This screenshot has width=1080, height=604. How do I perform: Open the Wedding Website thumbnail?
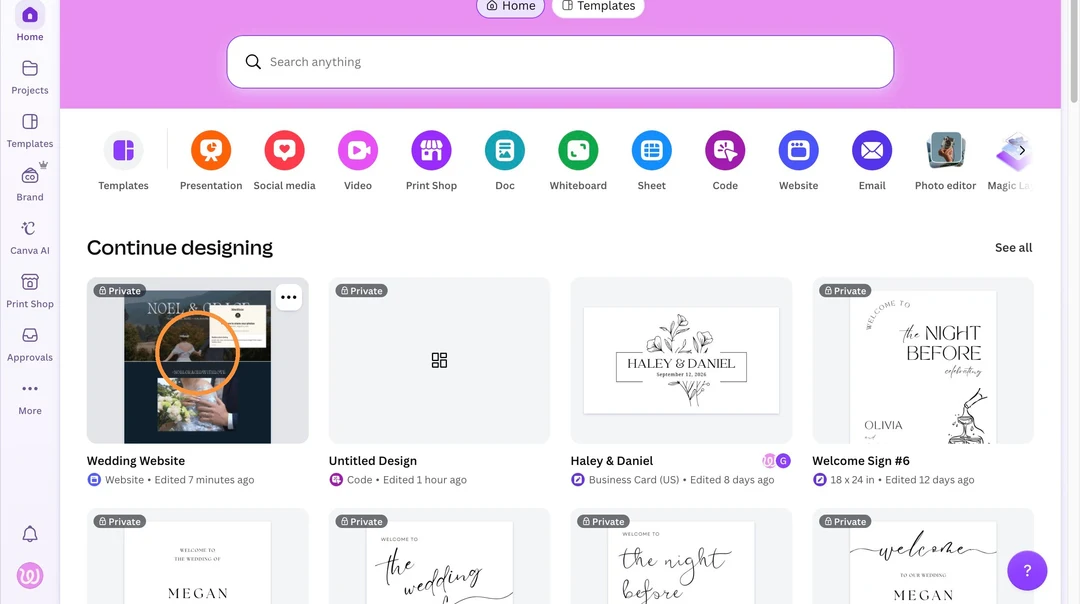tap(198, 360)
